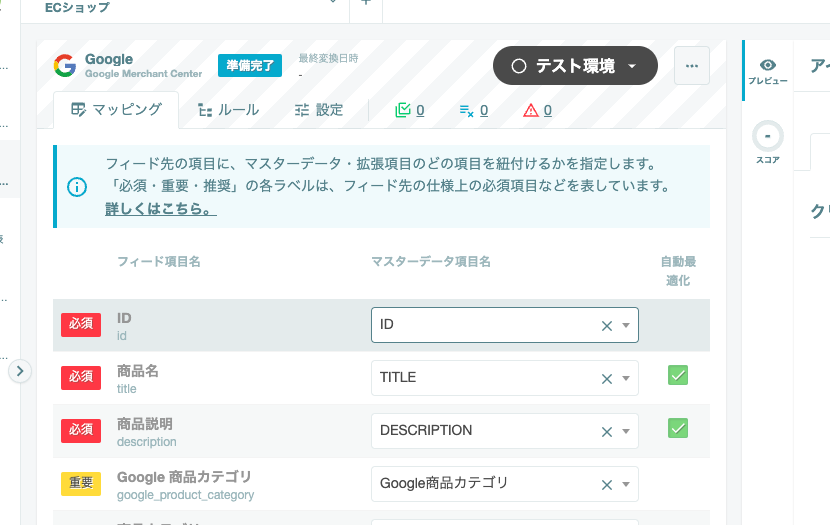Expand the TITLE mapping dropdown arrow

click(x=626, y=378)
